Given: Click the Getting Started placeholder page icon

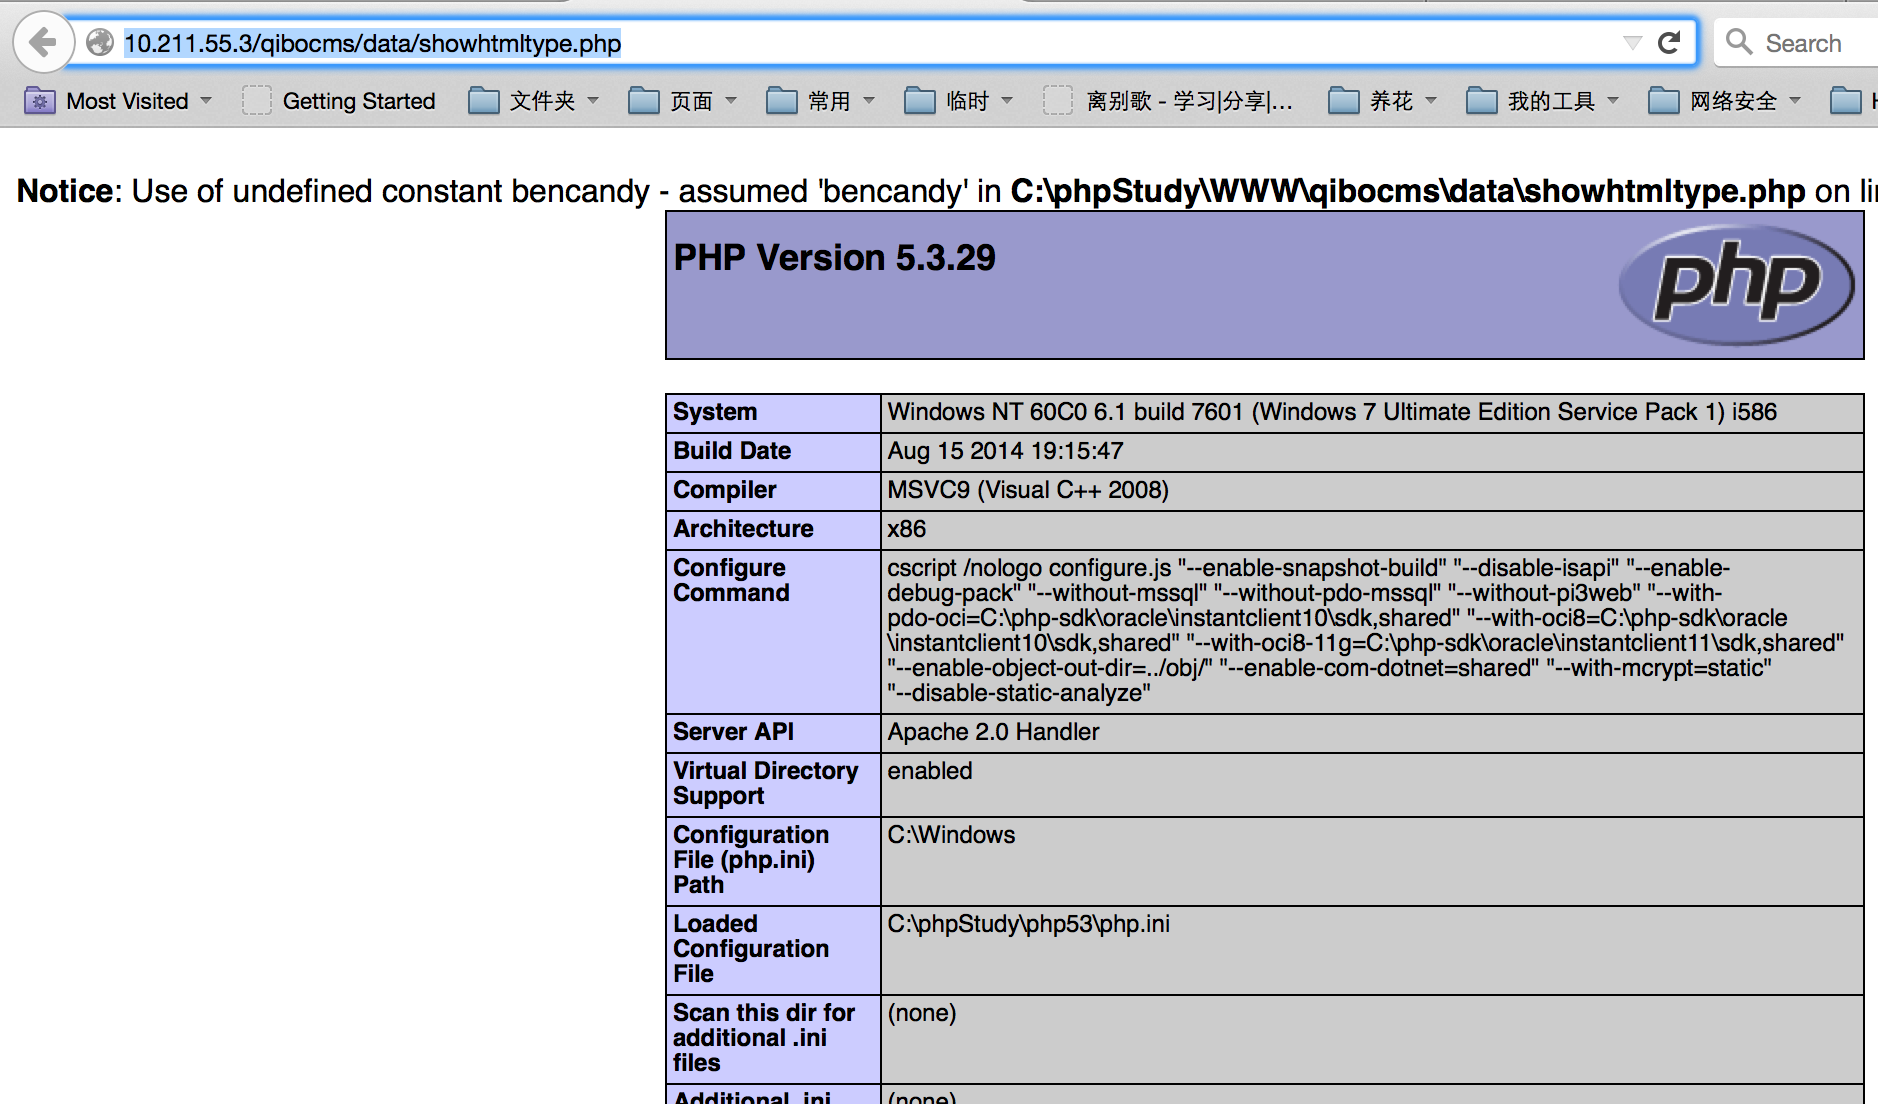Looking at the screenshot, I should point(257,101).
